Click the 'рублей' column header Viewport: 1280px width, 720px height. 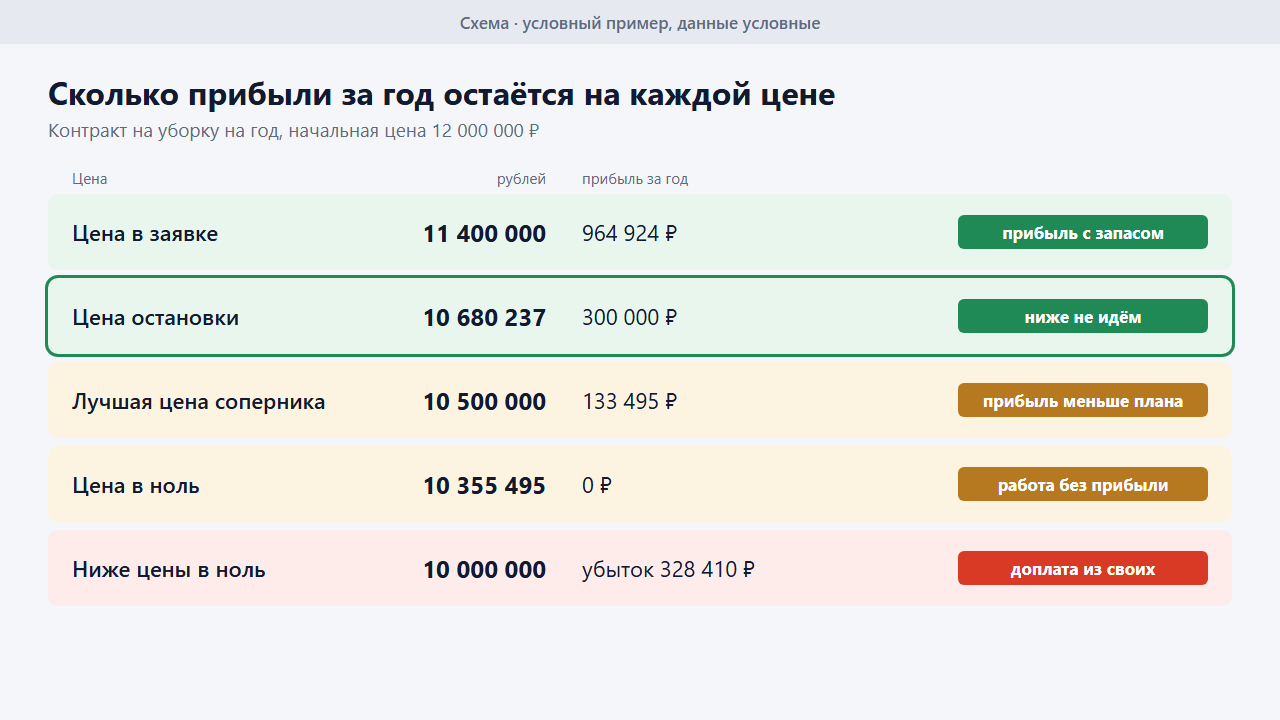pyautogui.click(x=522, y=179)
